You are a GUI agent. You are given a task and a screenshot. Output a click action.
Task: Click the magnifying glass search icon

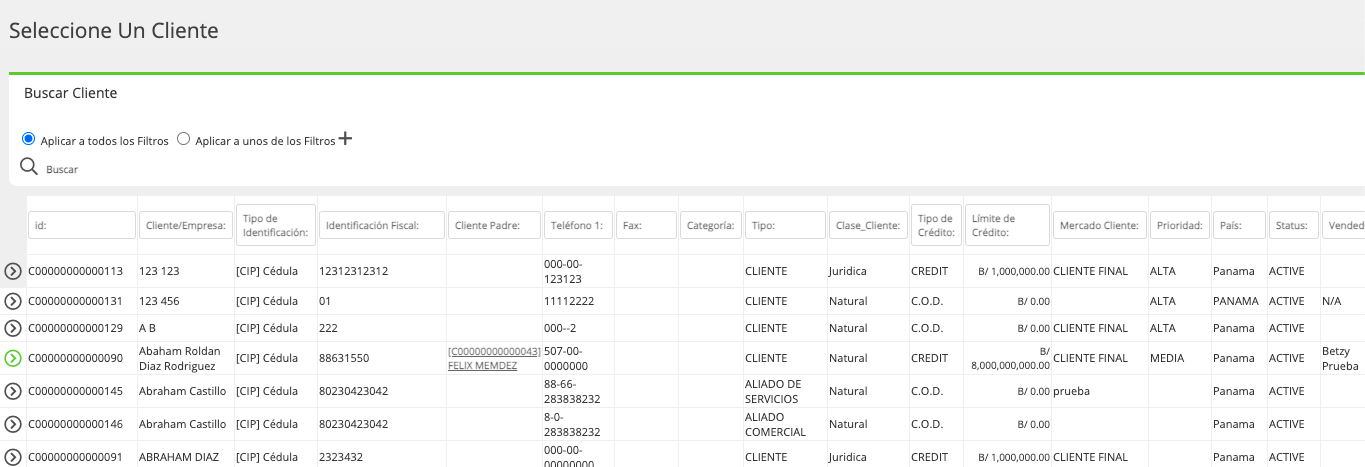point(29,166)
